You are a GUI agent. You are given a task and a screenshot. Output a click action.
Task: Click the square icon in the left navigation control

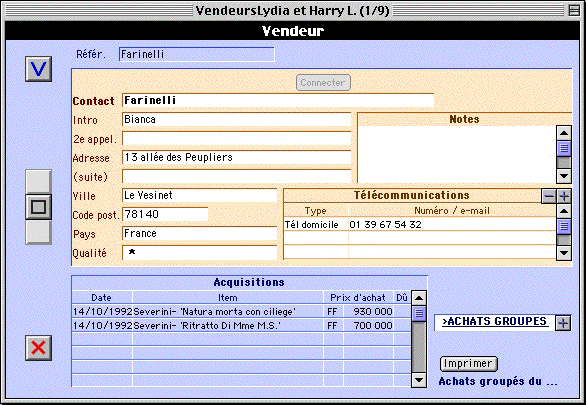38,207
